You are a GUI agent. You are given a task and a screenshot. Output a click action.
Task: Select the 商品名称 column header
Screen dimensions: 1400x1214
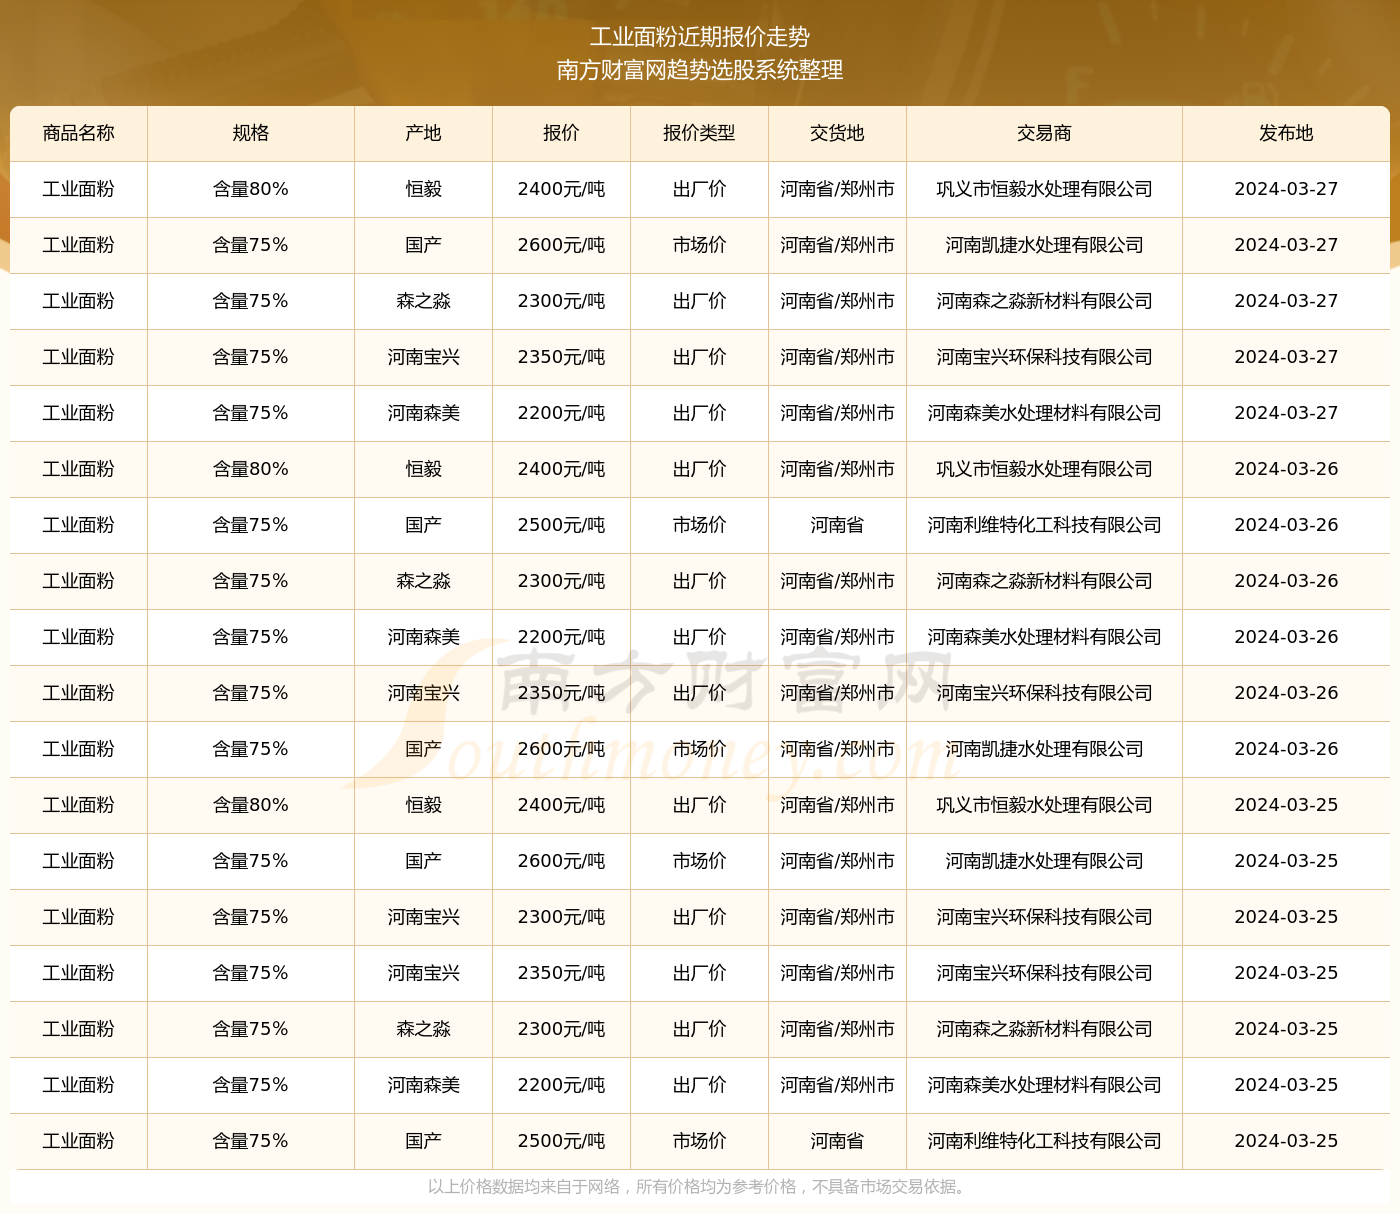[79, 133]
